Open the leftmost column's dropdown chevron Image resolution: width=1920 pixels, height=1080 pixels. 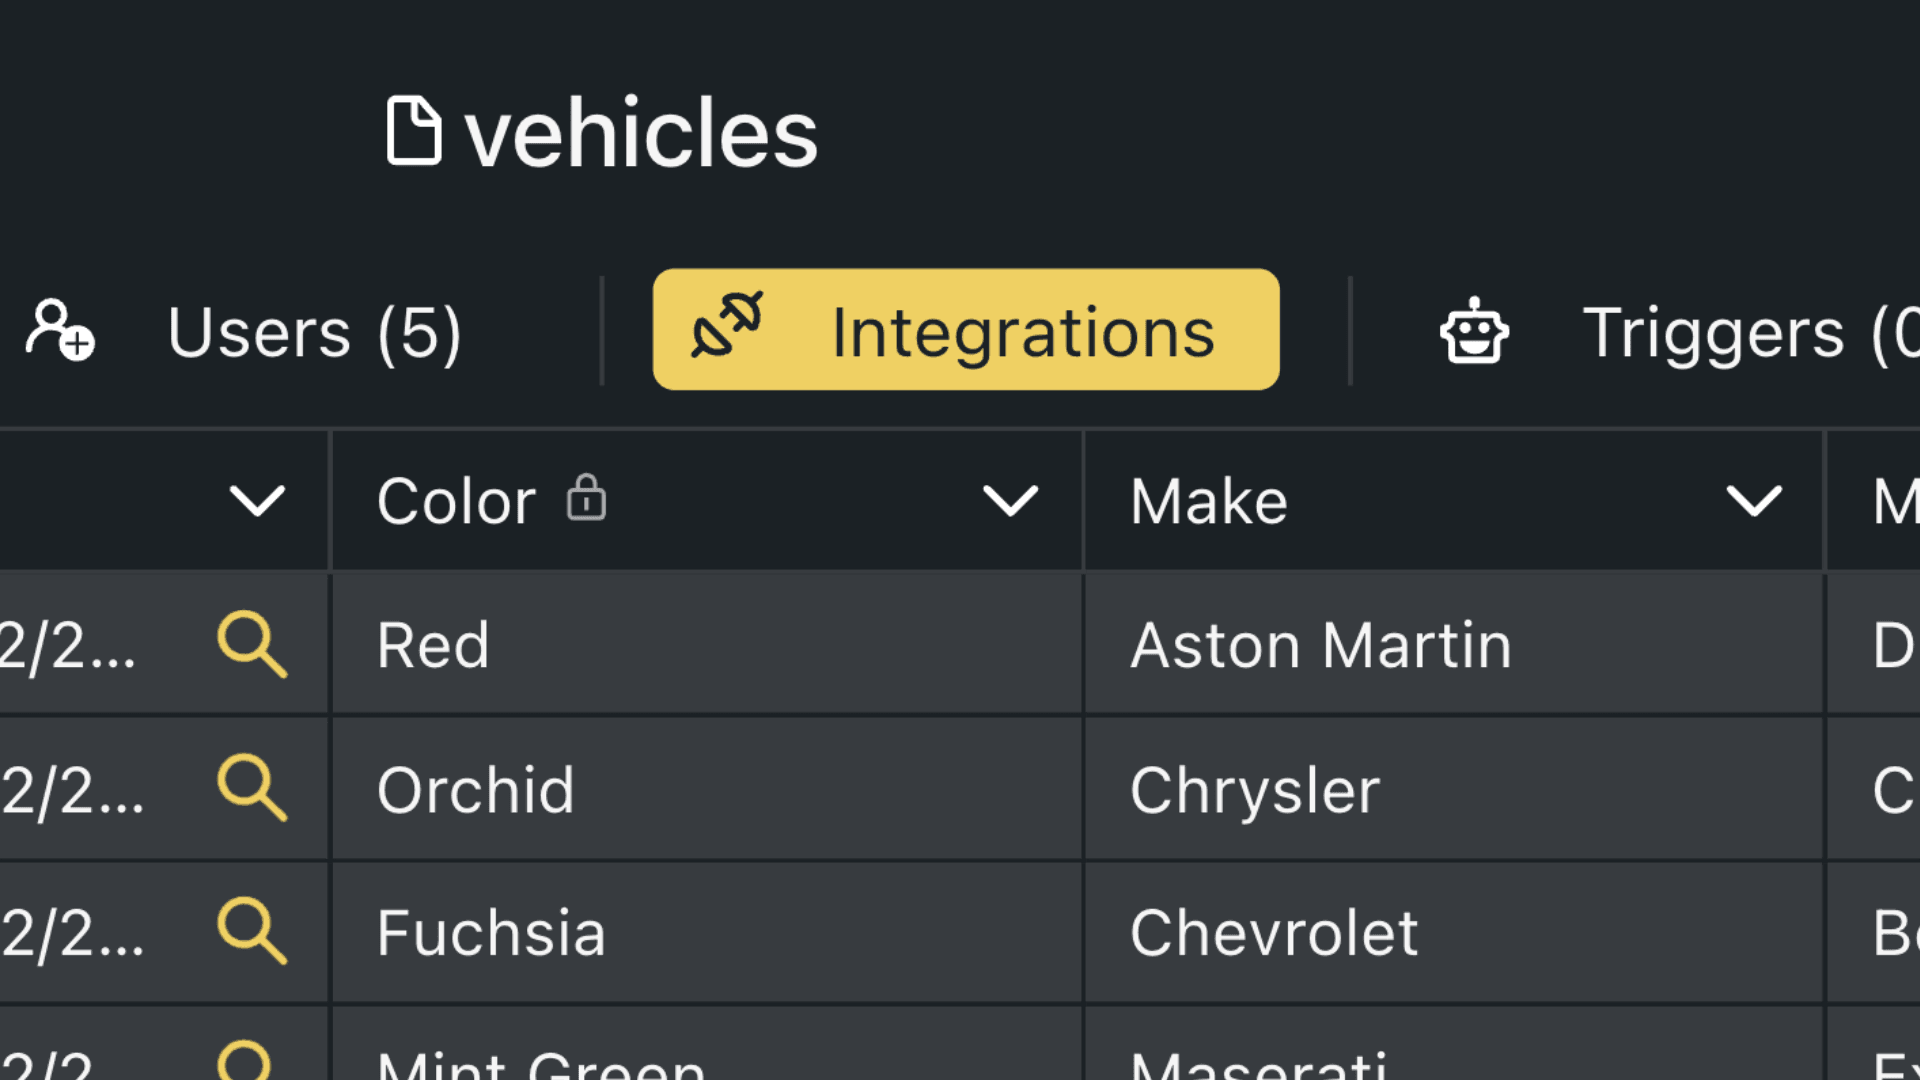[258, 500]
